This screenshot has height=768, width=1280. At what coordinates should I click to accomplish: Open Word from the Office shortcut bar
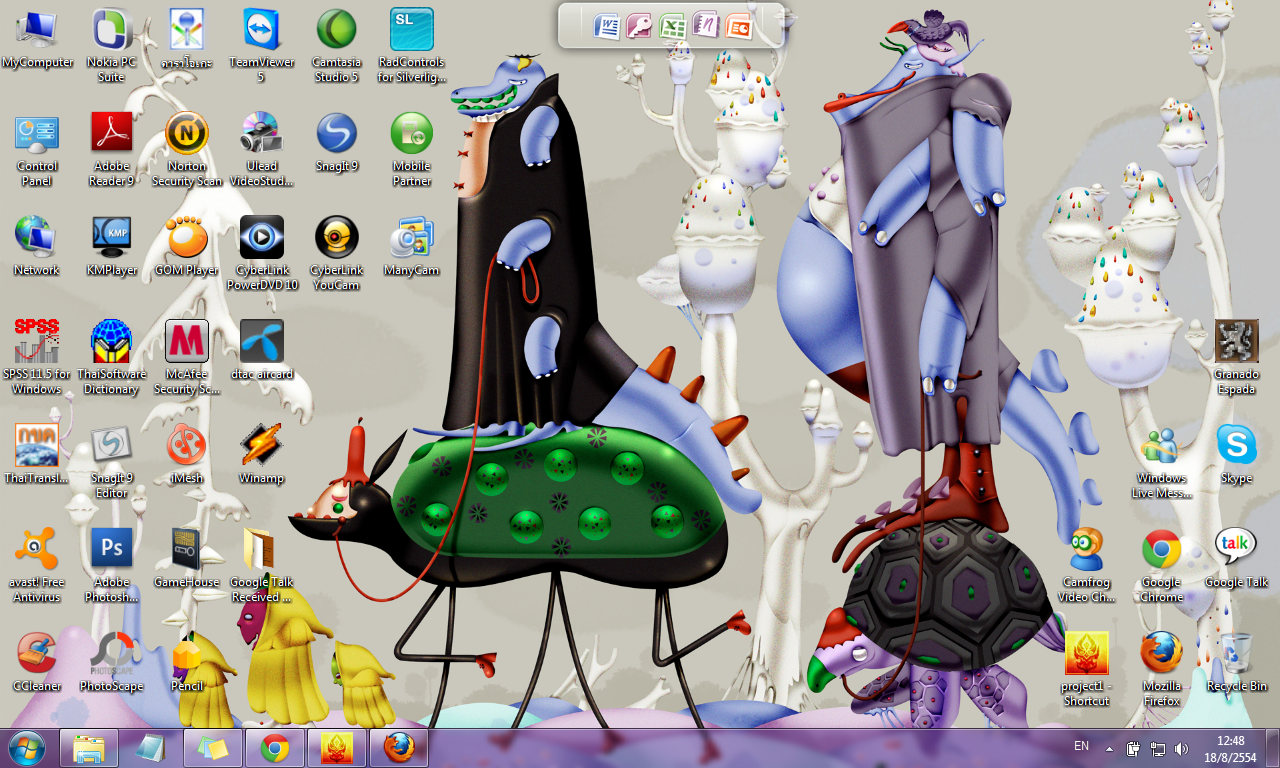point(607,26)
